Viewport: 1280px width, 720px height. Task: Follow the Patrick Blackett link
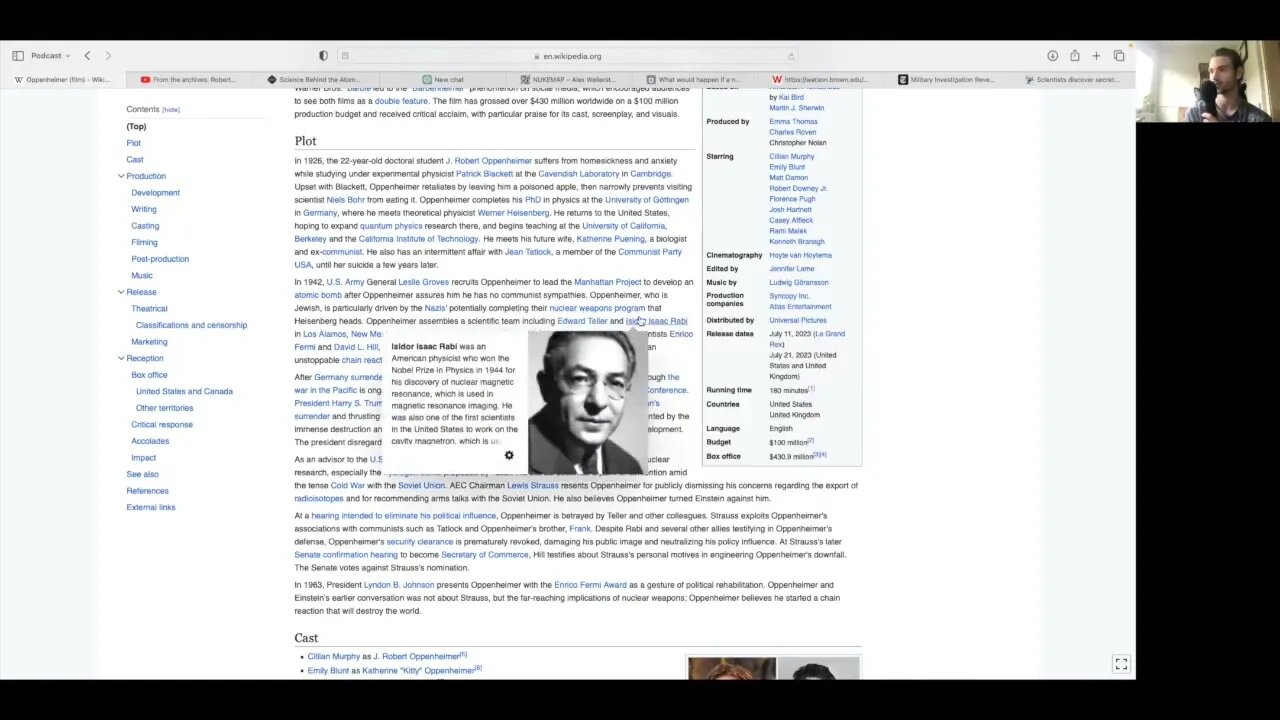[x=484, y=174]
